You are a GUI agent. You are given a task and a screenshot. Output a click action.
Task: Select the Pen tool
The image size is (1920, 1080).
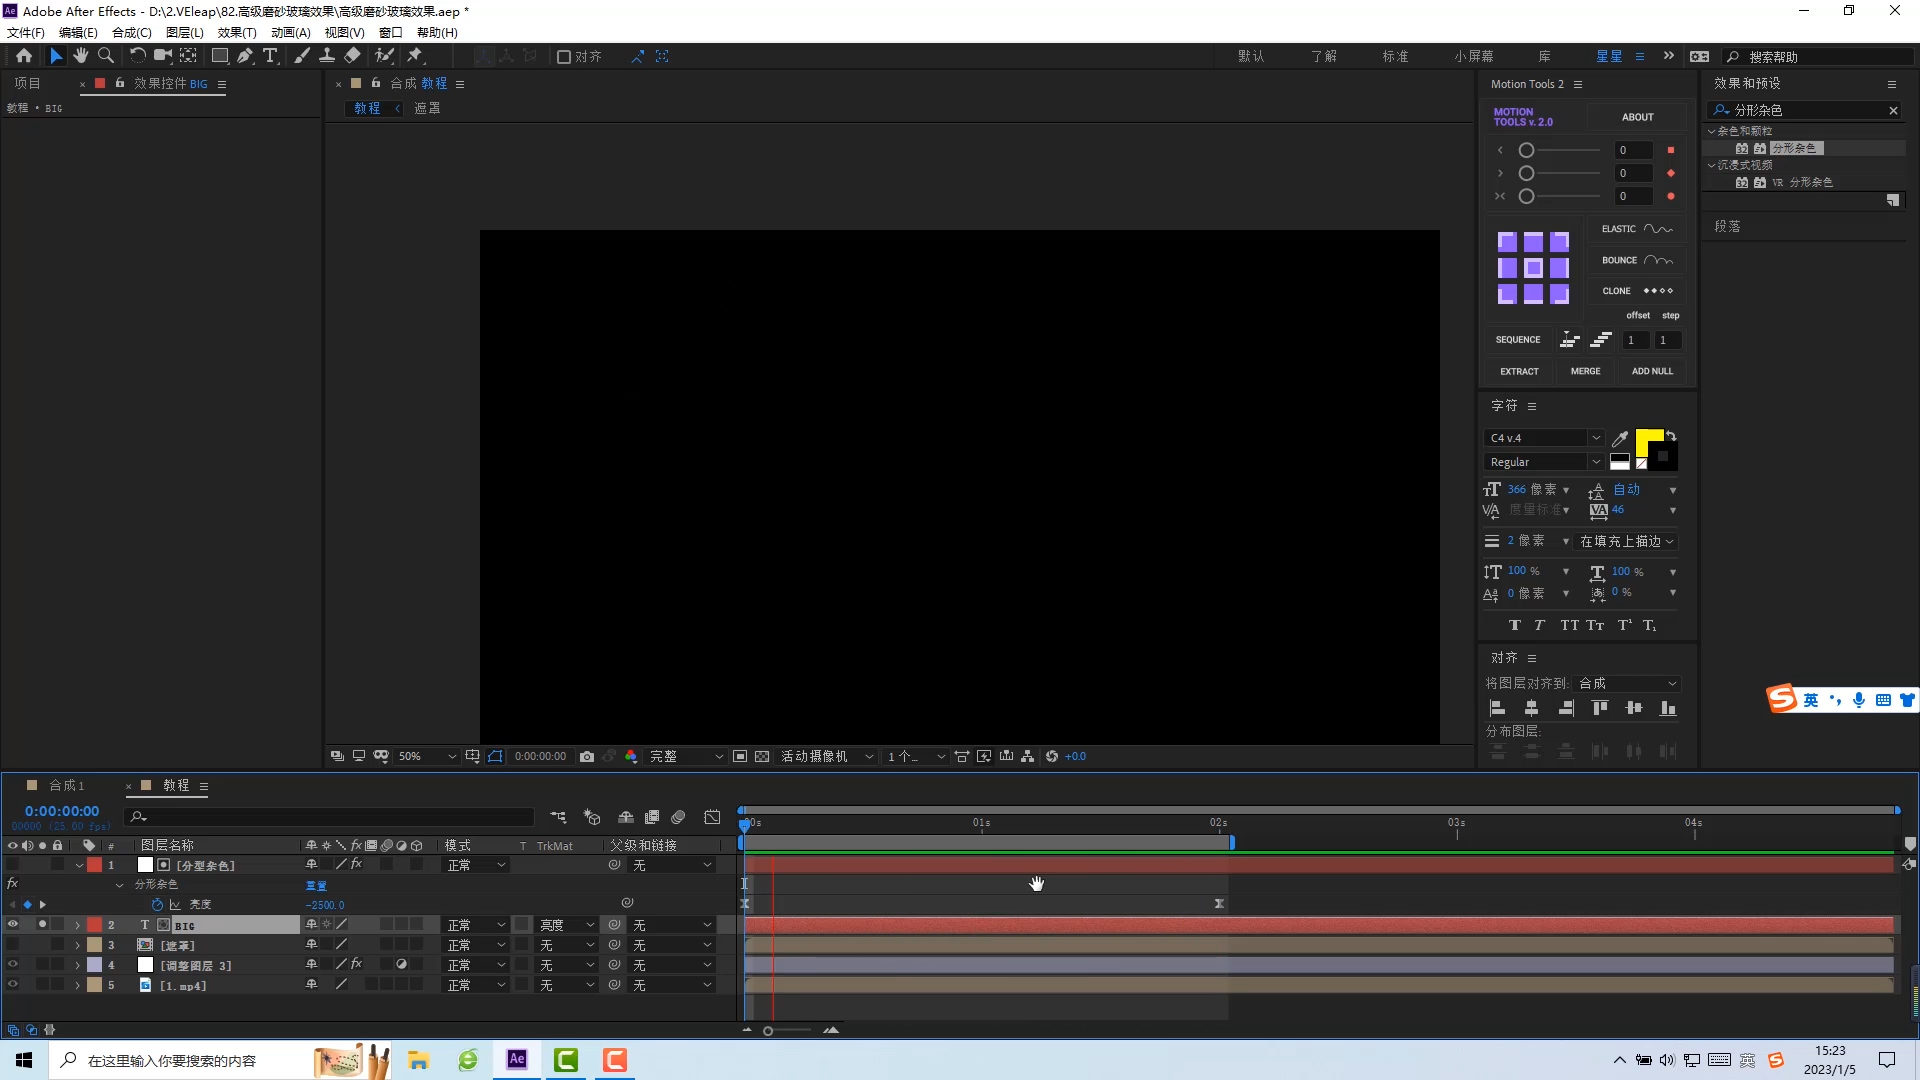[245, 56]
